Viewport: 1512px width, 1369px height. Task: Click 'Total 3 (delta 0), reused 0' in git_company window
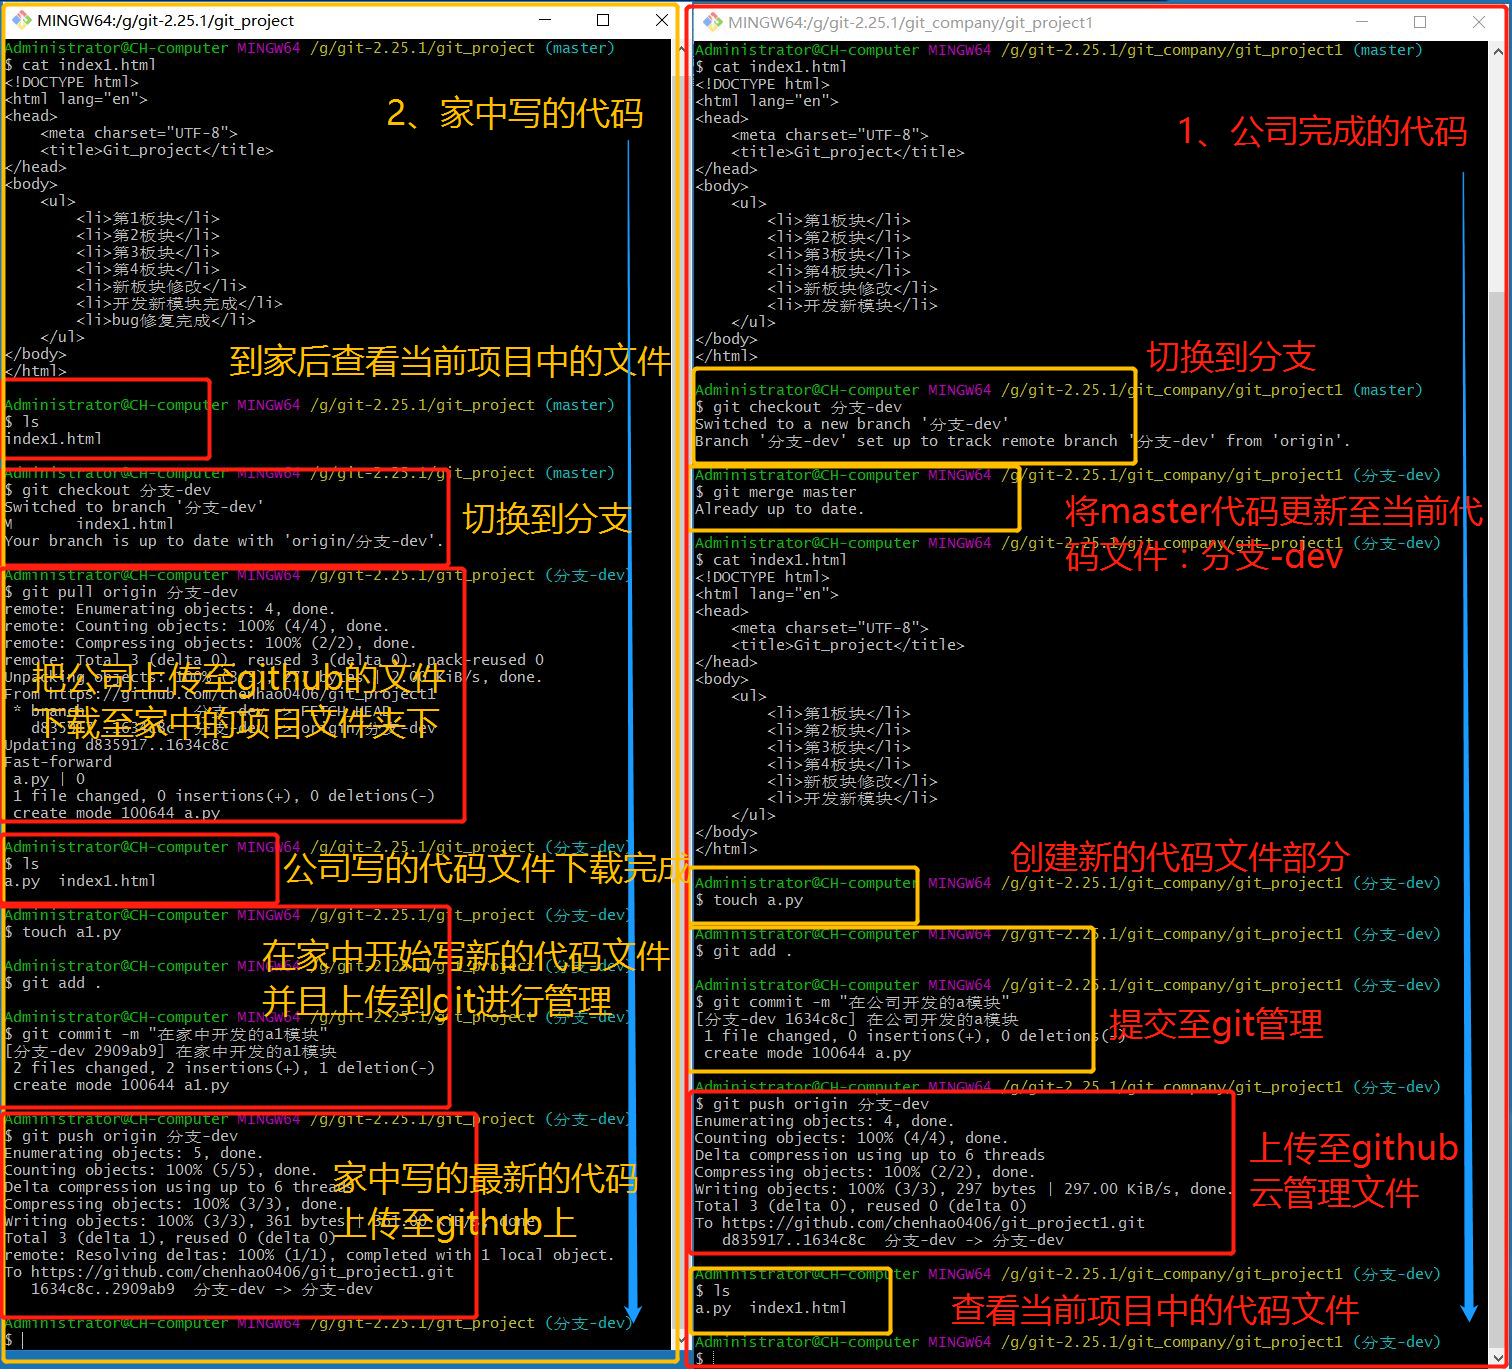click(861, 1206)
